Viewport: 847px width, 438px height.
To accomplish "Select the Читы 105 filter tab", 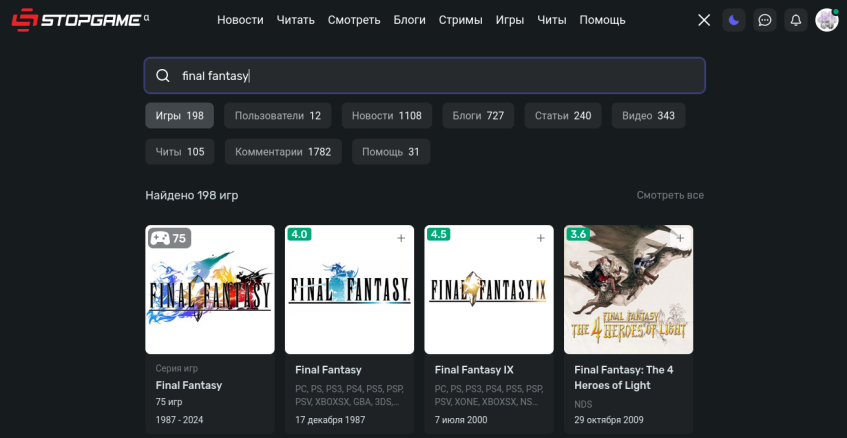I will 180,152.
